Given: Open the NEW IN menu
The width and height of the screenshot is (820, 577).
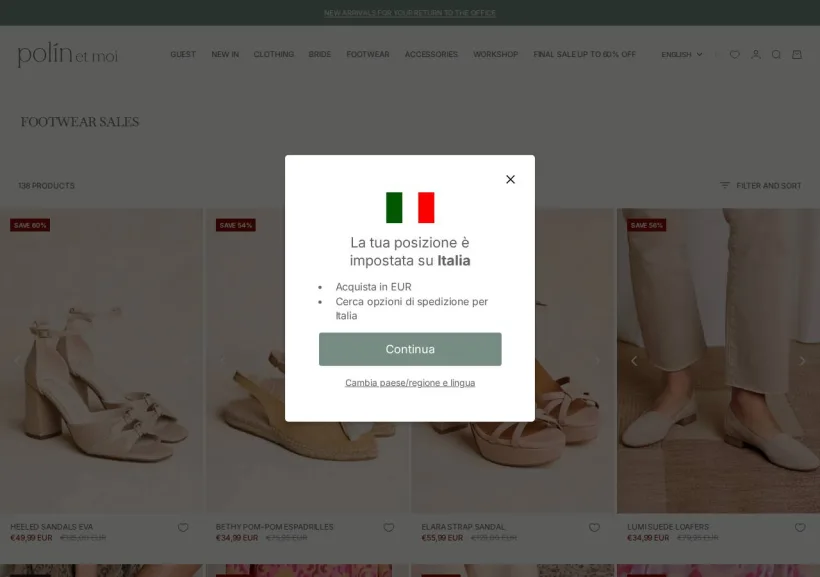Looking at the screenshot, I should [225, 54].
